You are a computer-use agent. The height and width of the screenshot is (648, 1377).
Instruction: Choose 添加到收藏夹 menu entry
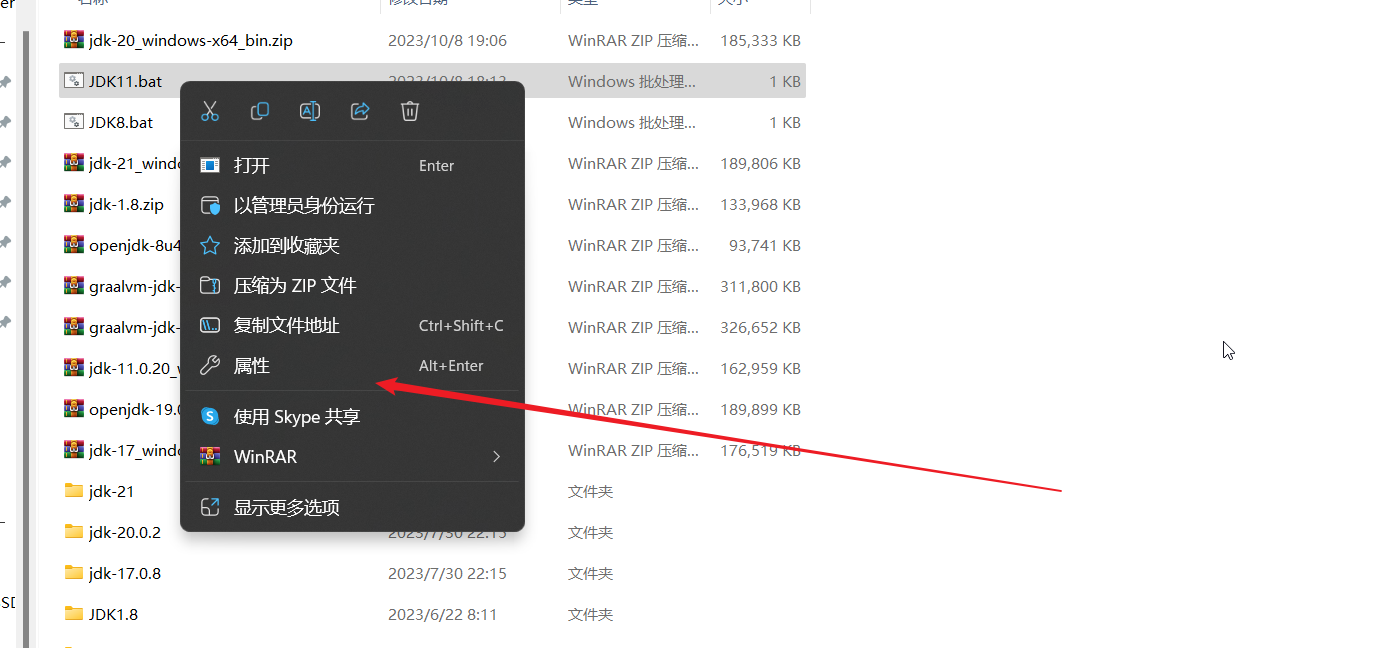352,245
